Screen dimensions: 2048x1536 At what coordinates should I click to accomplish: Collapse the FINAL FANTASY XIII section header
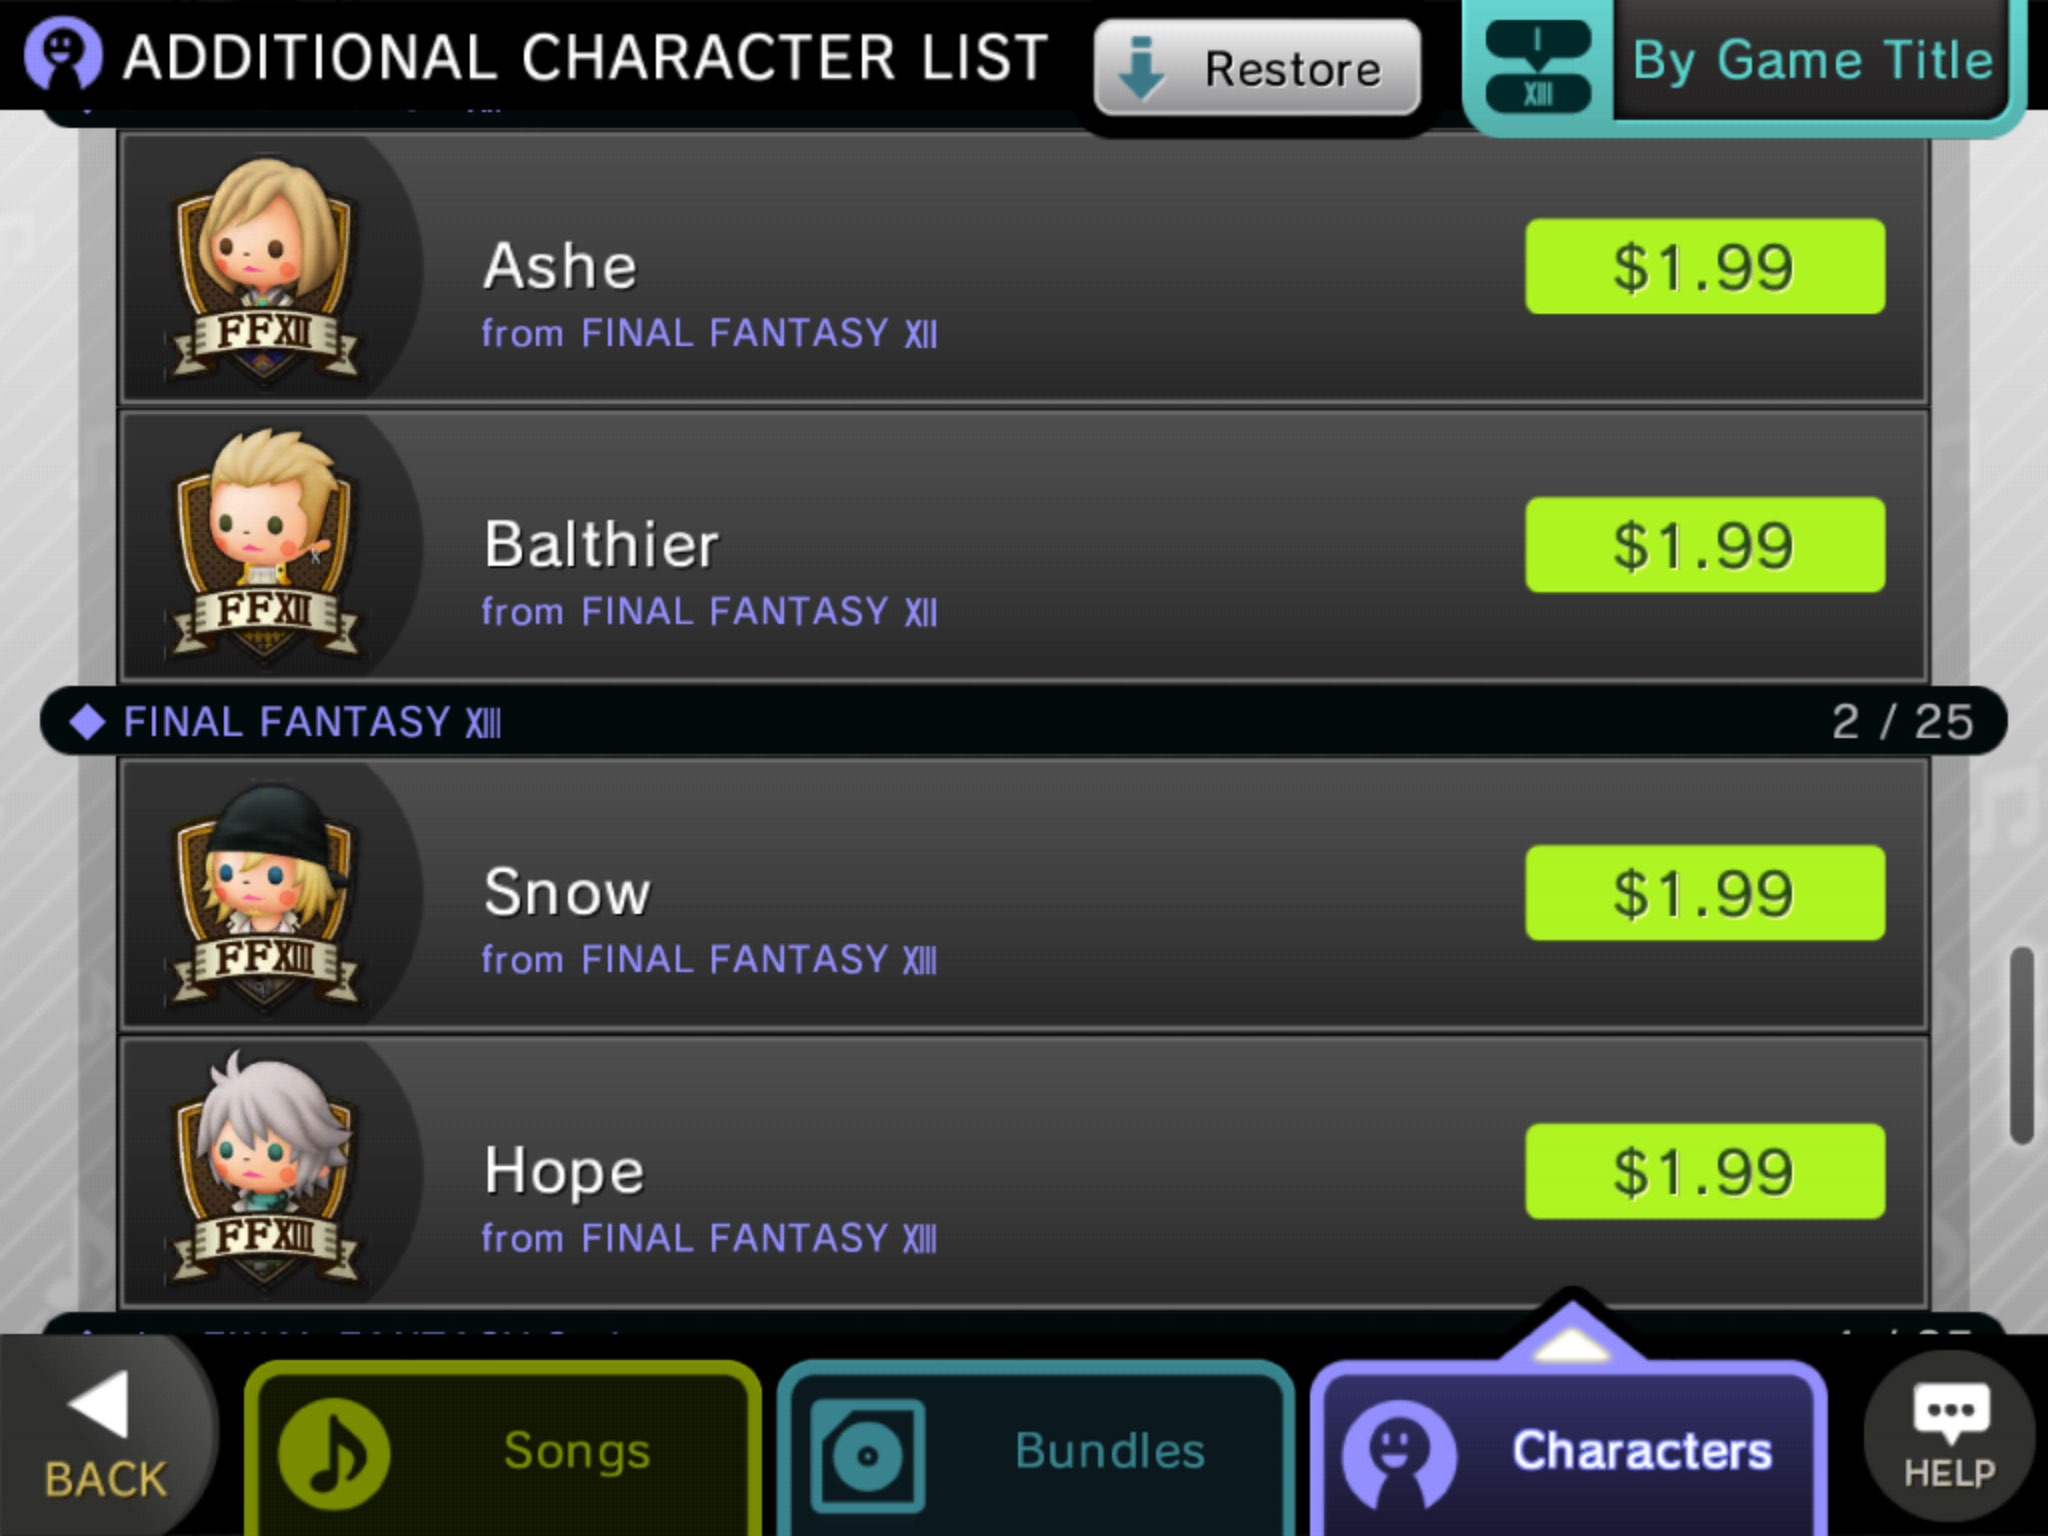[x=1023, y=721]
